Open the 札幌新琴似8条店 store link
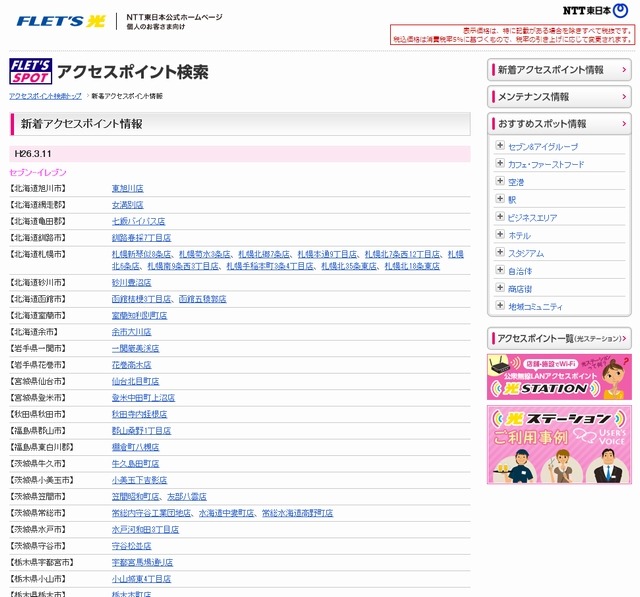 pyautogui.click(x=141, y=254)
